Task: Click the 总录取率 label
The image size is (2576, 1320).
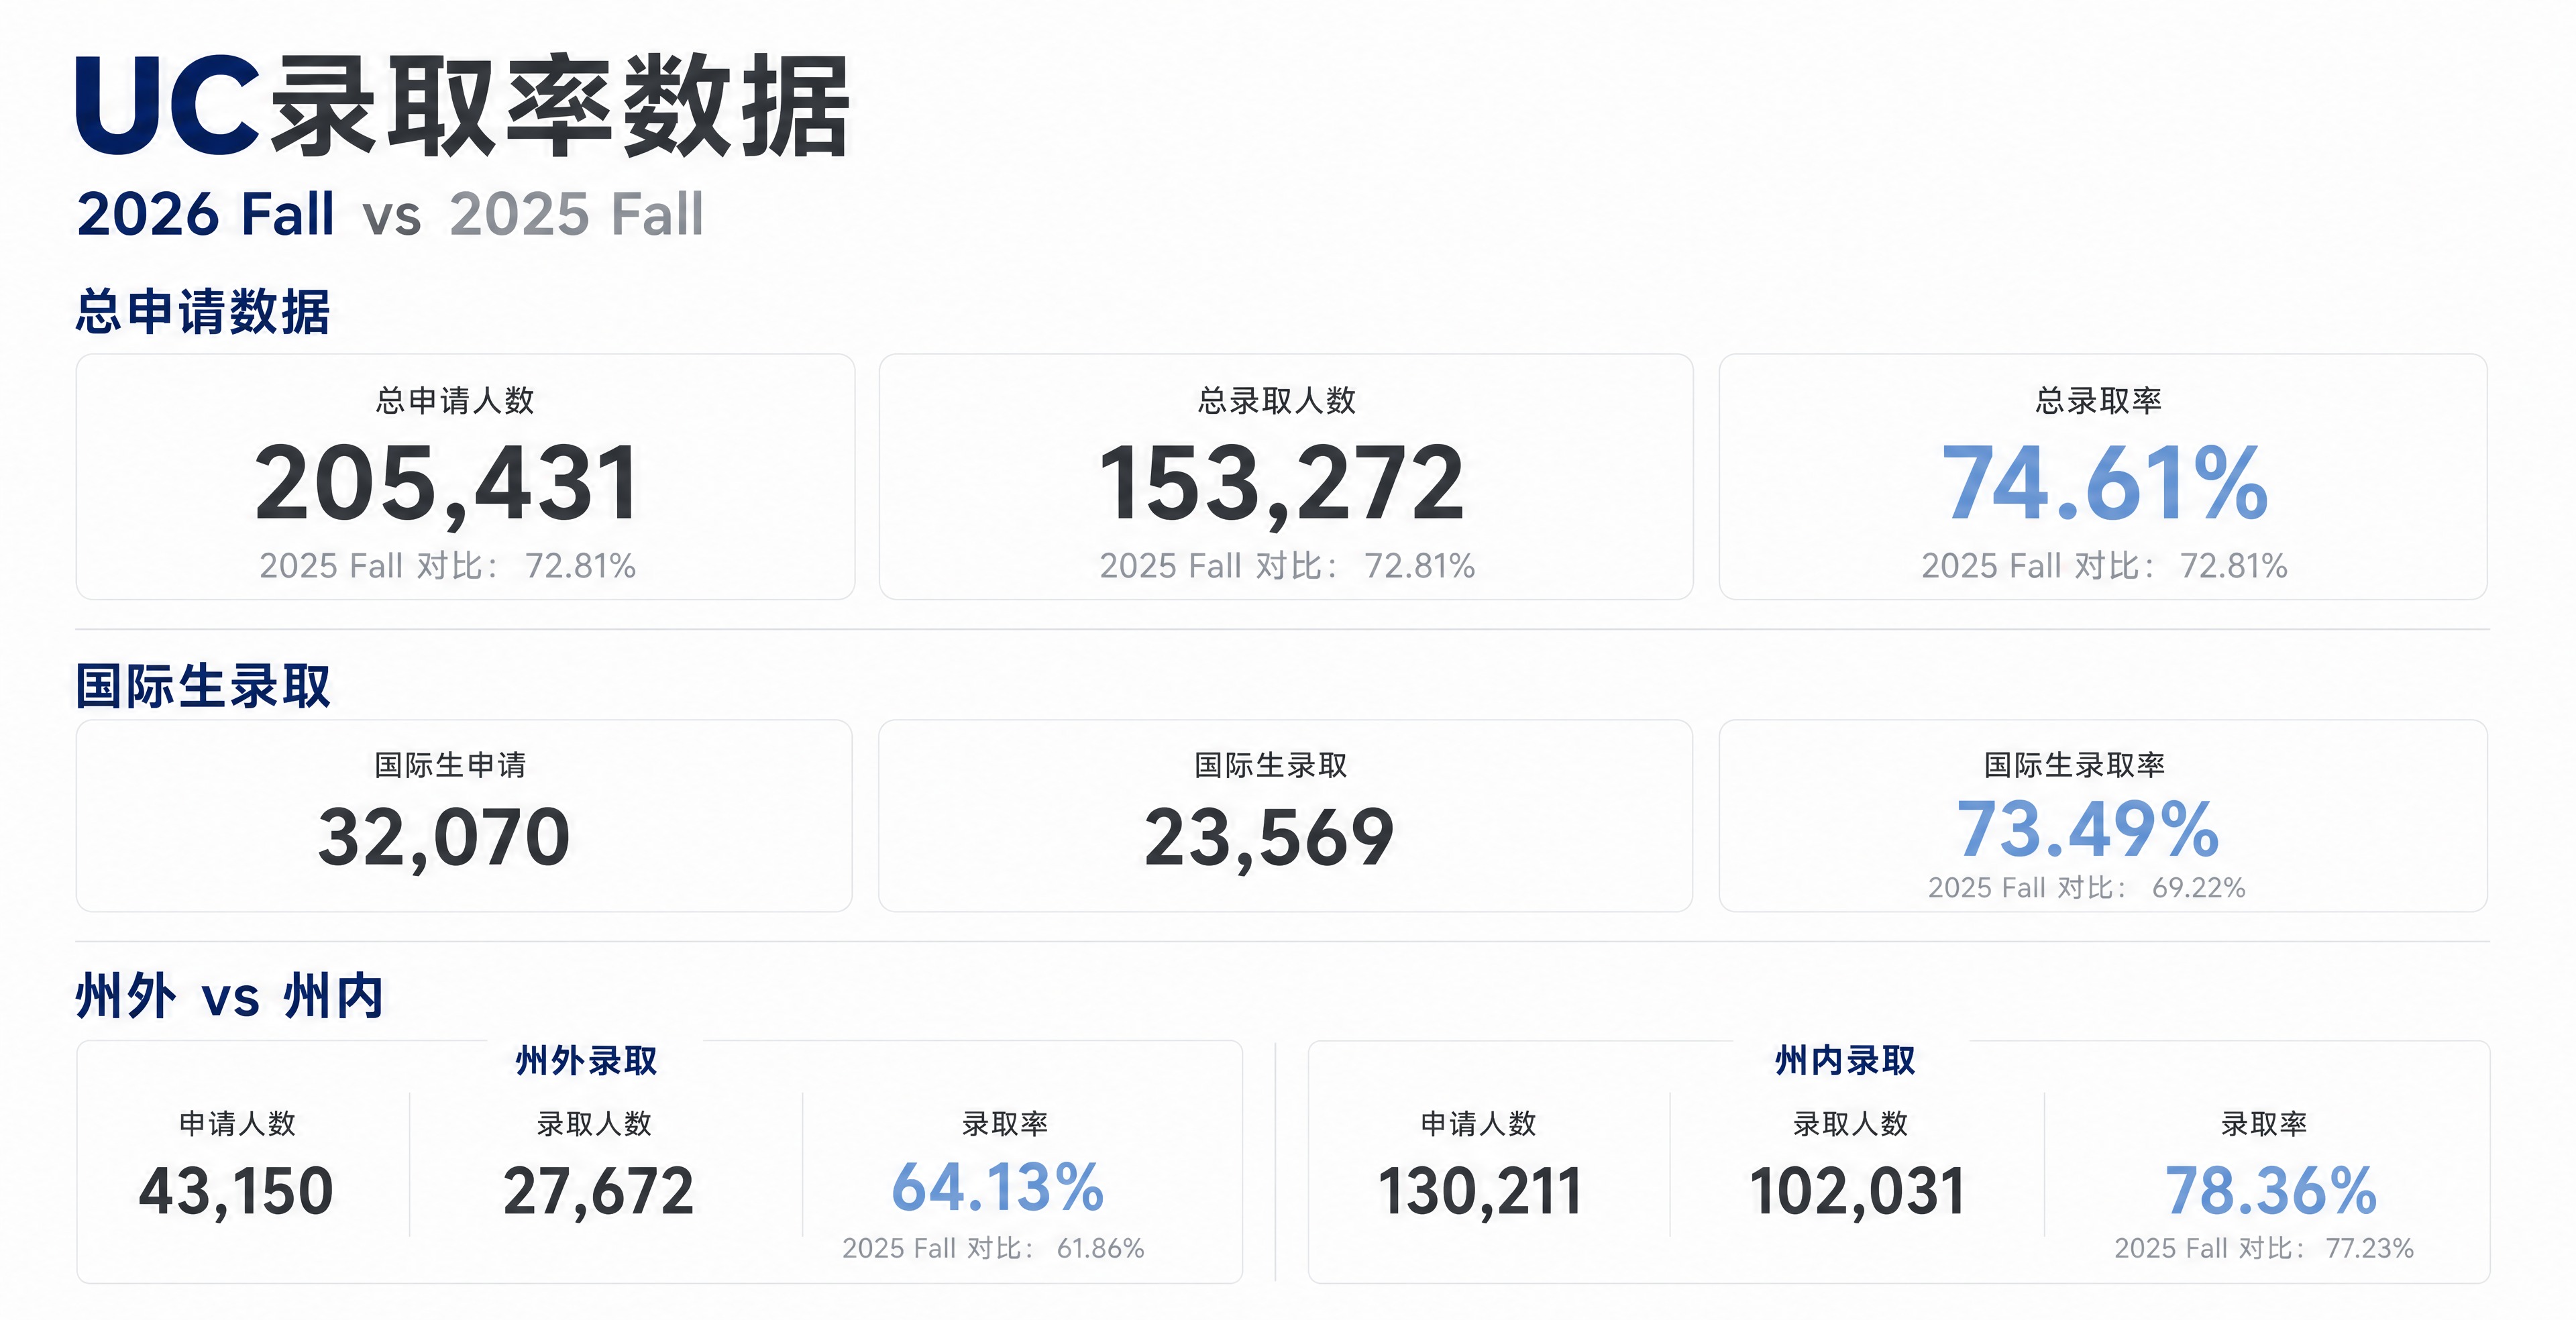Action: point(2099,401)
